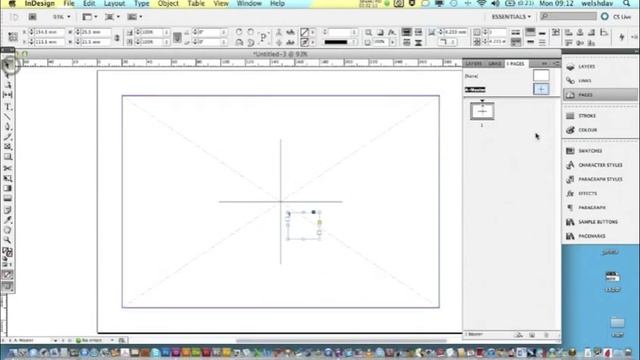Open the File menu

[x=69, y=4]
